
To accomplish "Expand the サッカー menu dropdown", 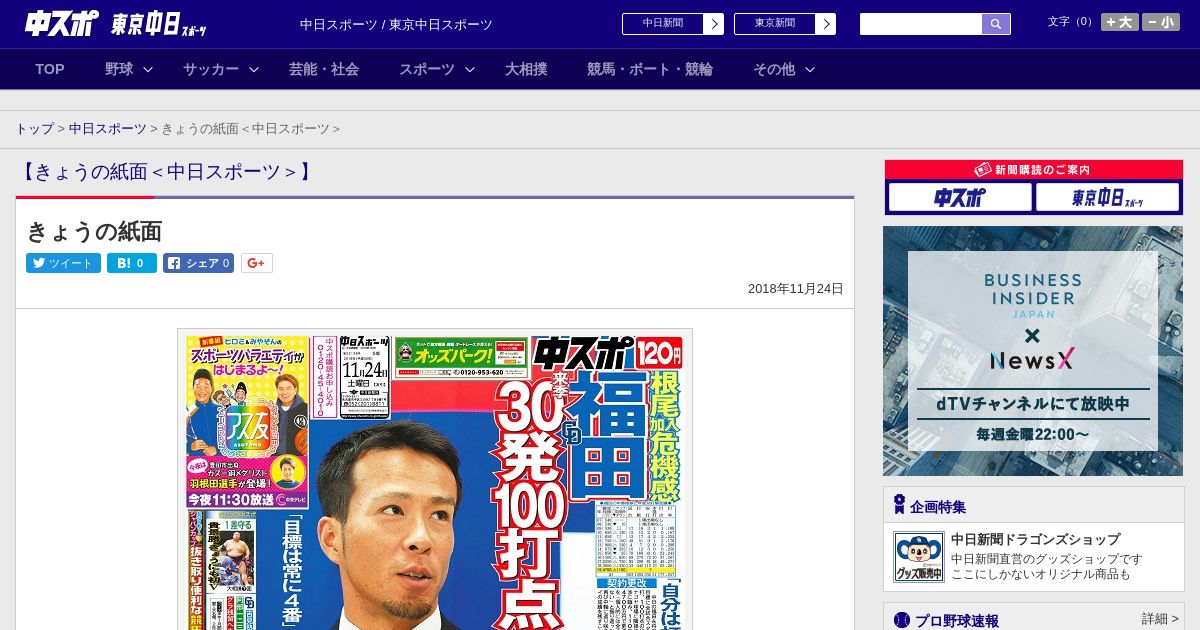I will pyautogui.click(x=220, y=69).
